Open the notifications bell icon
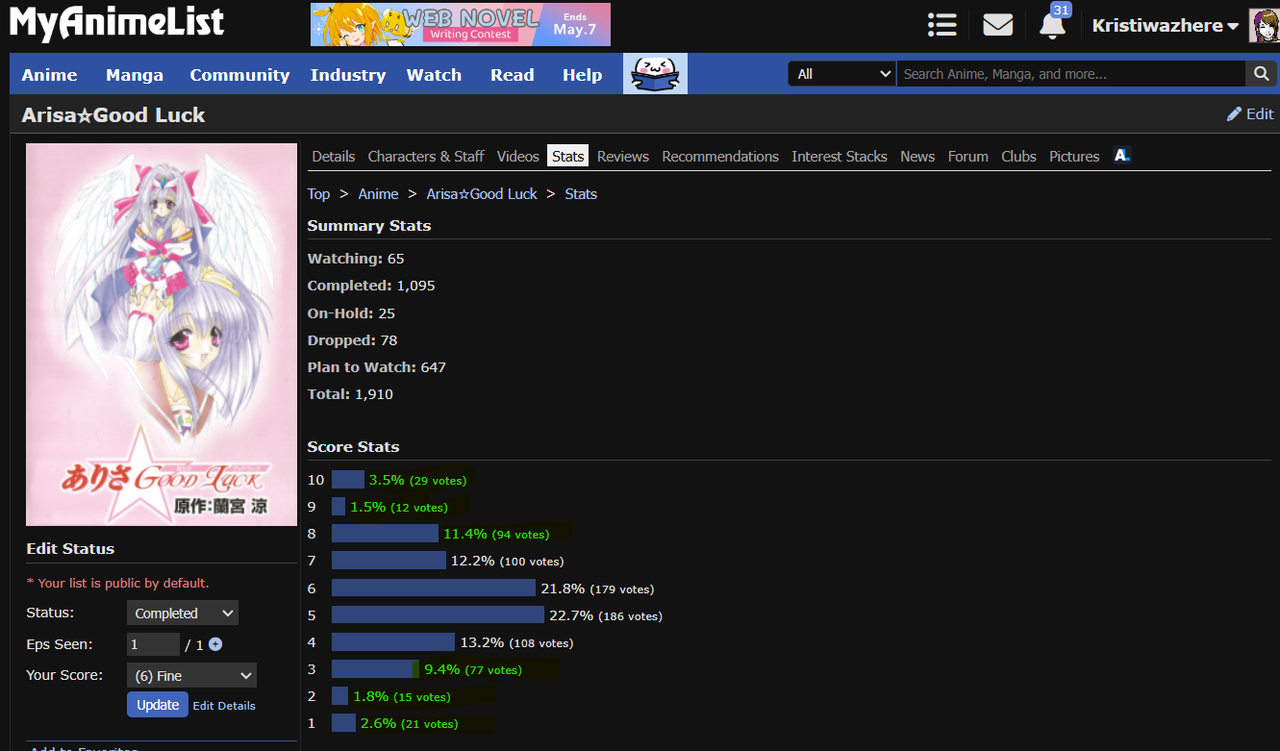1280x751 pixels. (1052, 25)
